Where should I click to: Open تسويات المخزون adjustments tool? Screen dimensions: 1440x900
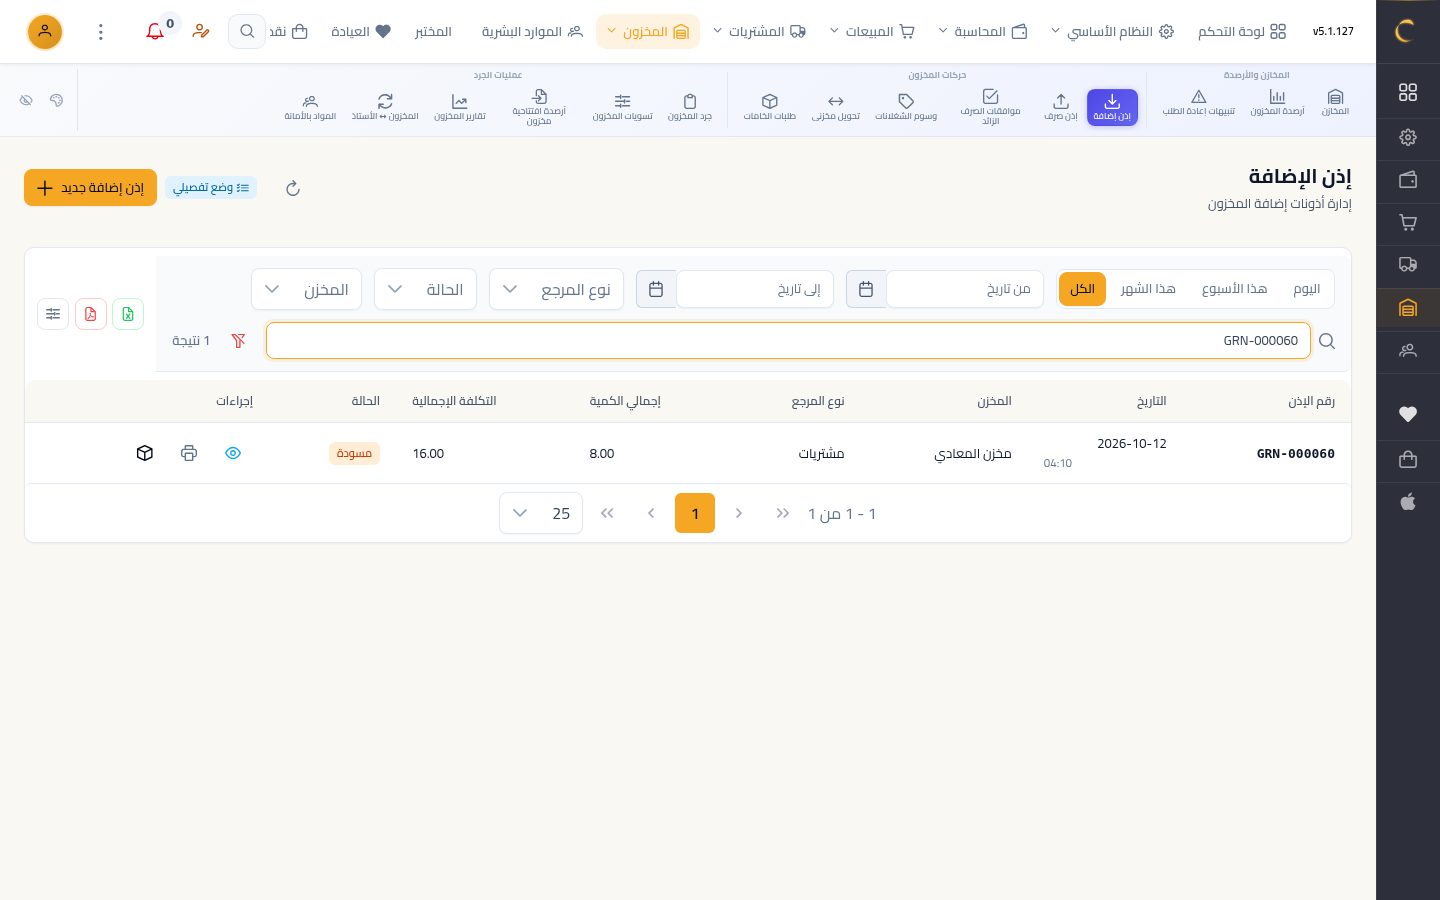point(622,107)
